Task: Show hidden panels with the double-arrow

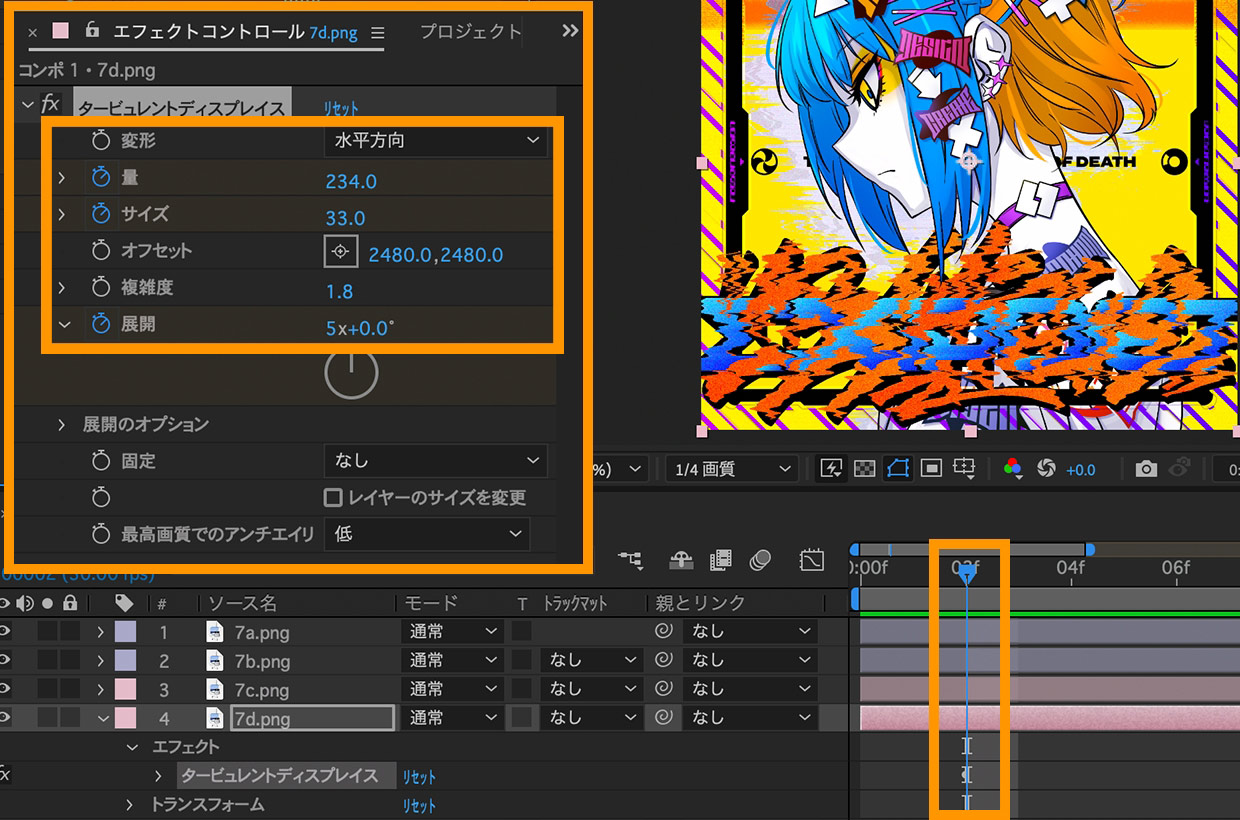Action: click(570, 31)
